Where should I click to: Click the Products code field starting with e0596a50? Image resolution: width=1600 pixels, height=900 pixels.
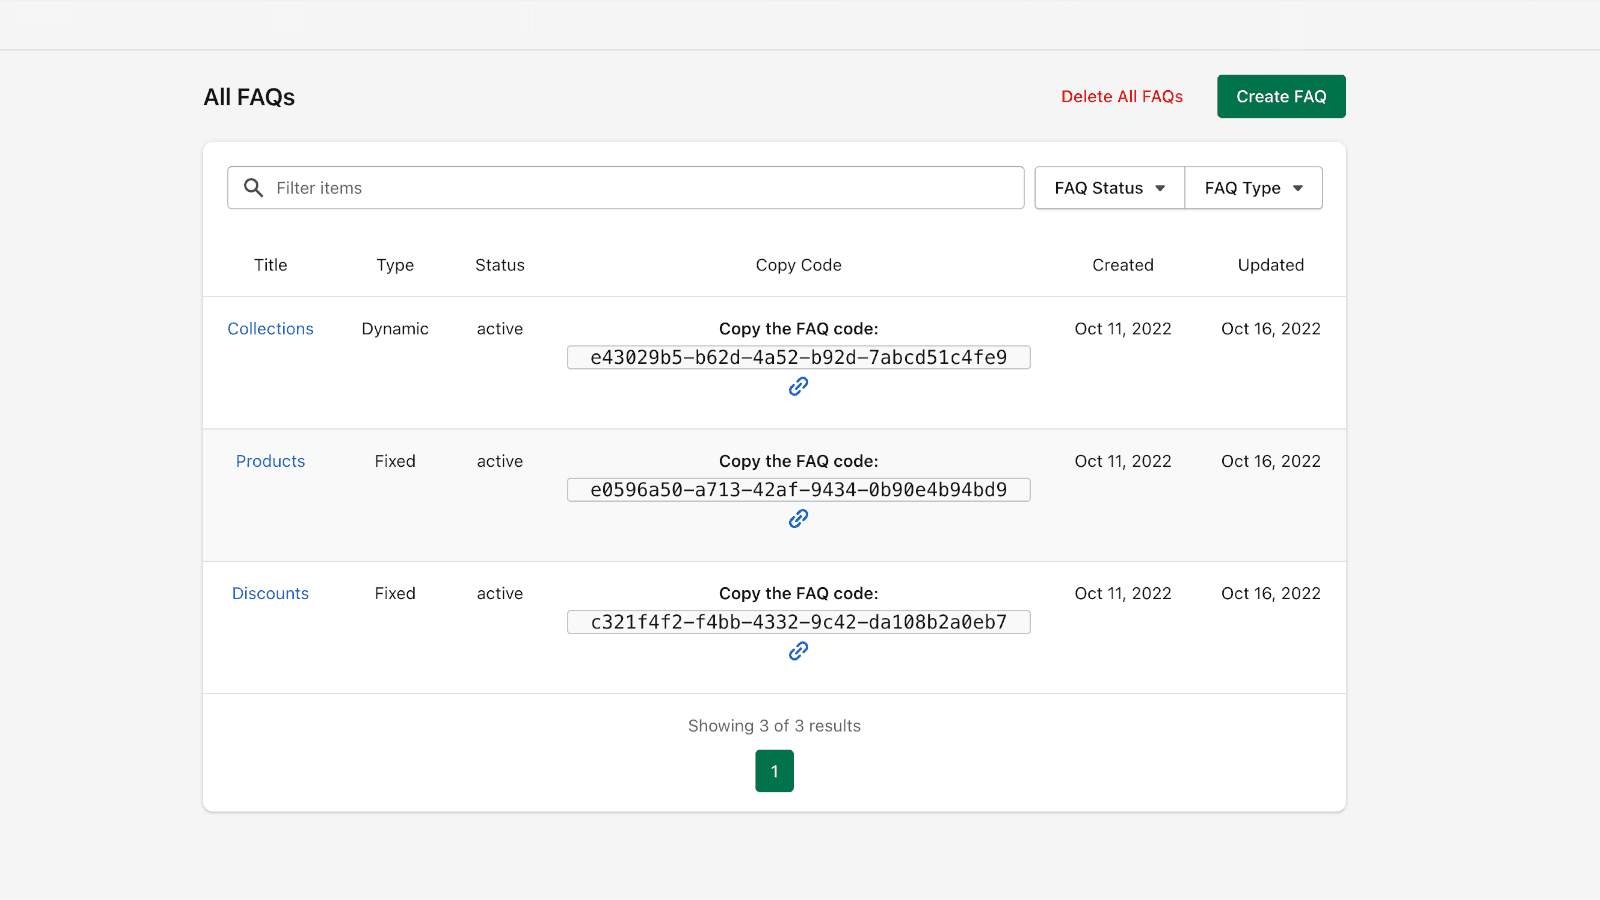[798, 490]
